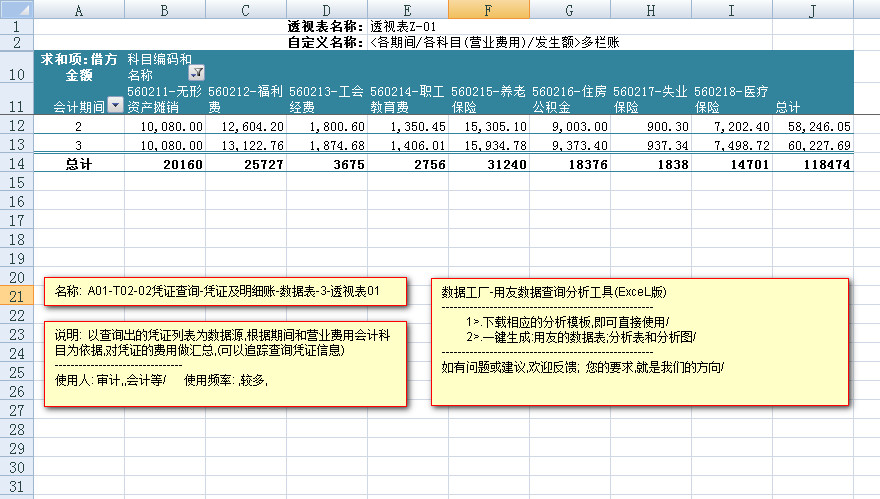Select period 3 cell in column A
The width and height of the screenshot is (880, 499).
click(x=79, y=145)
